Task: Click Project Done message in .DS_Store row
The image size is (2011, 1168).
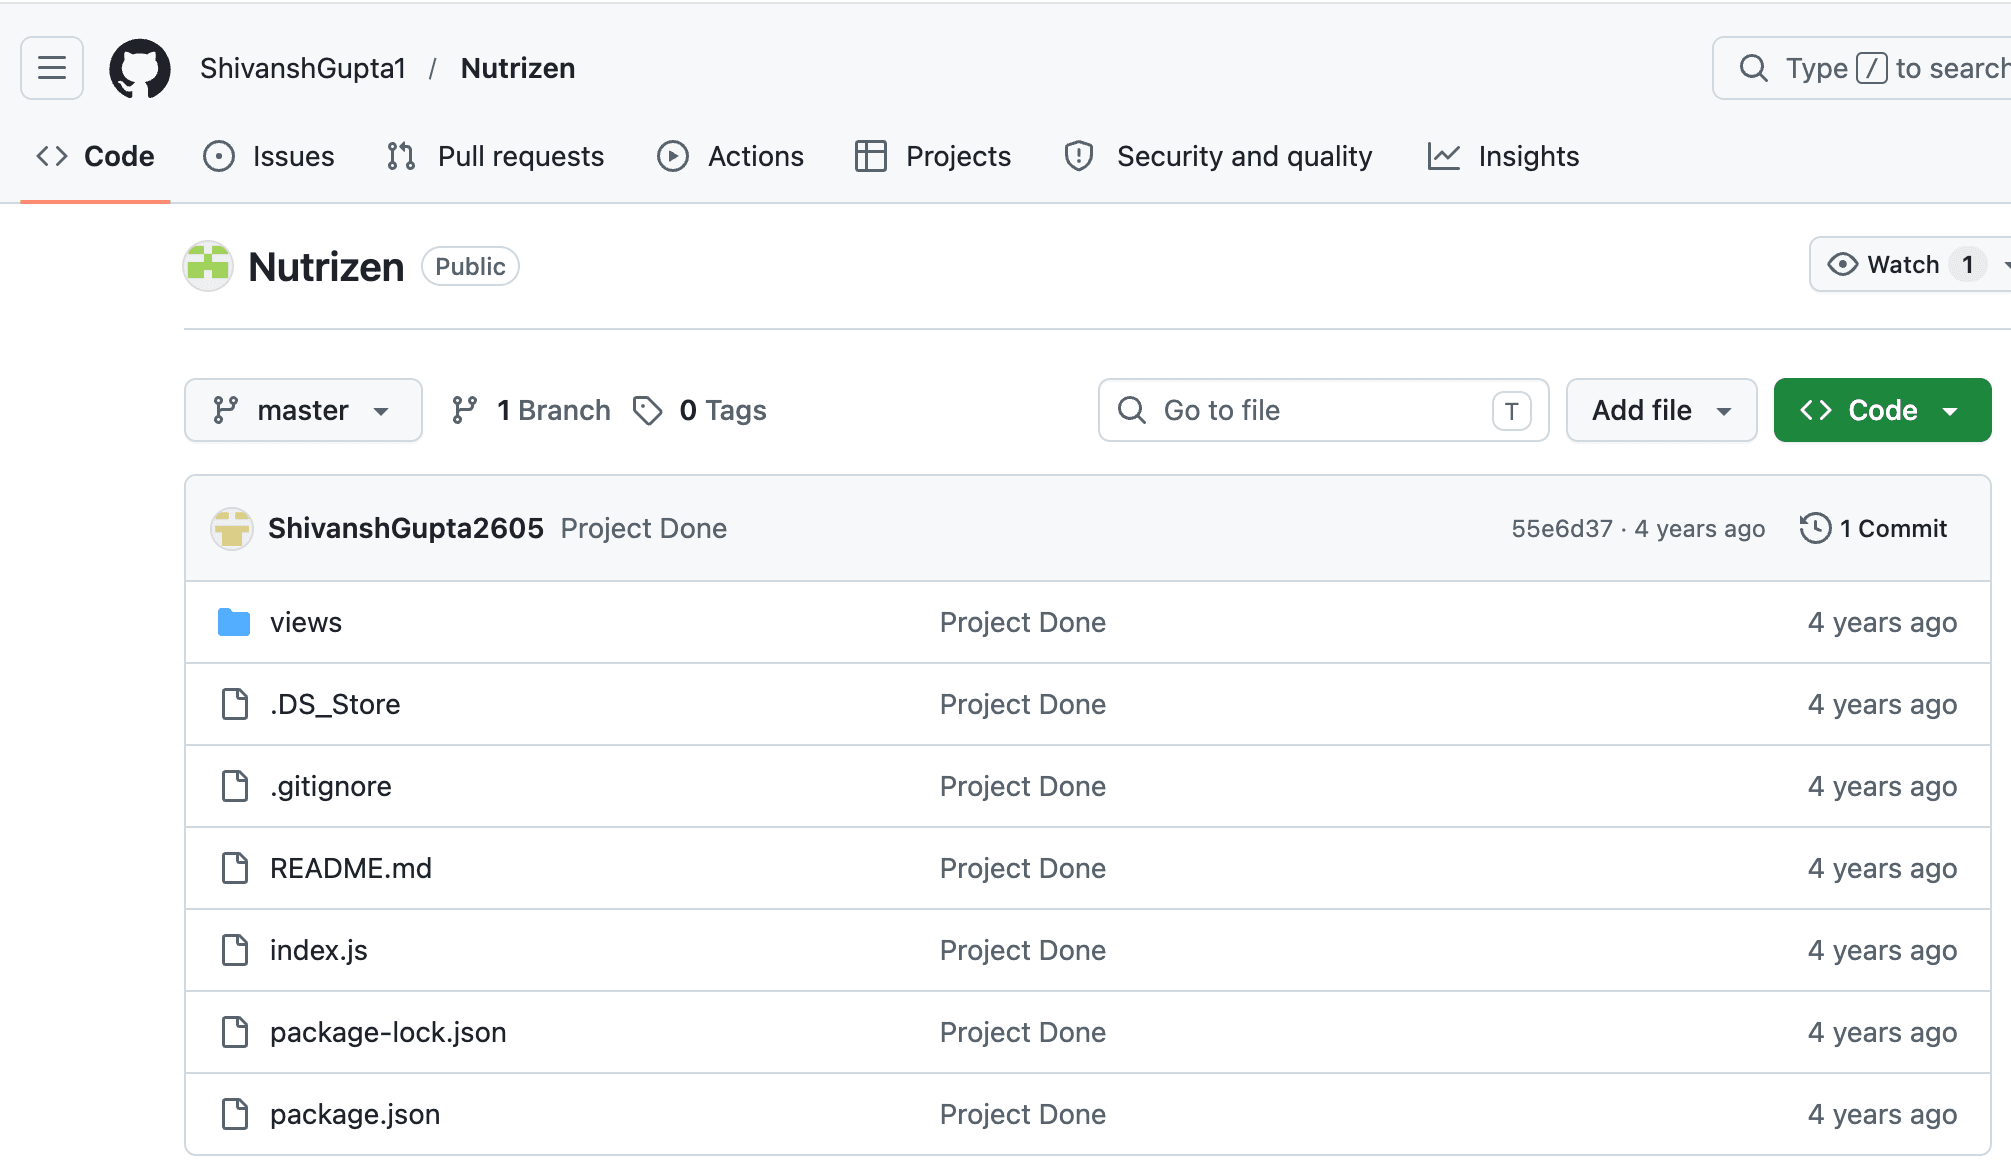Action: [x=1023, y=704]
